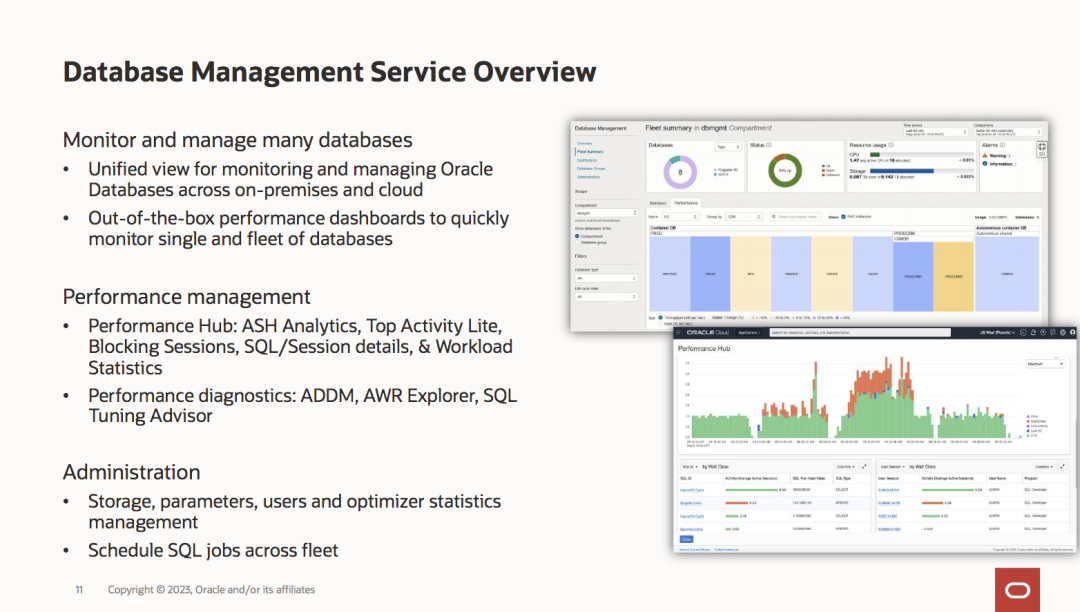Open Columns dropdown in SQL ID table
1080x612 pixels.
tap(845, 467)
